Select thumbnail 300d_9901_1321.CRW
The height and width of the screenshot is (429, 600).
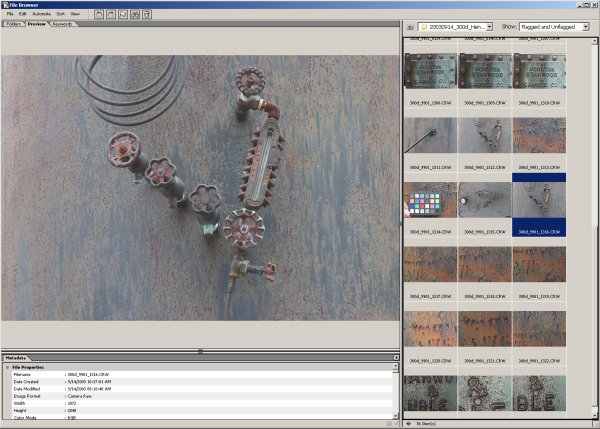pyautogui.click(x=485, y=329)
